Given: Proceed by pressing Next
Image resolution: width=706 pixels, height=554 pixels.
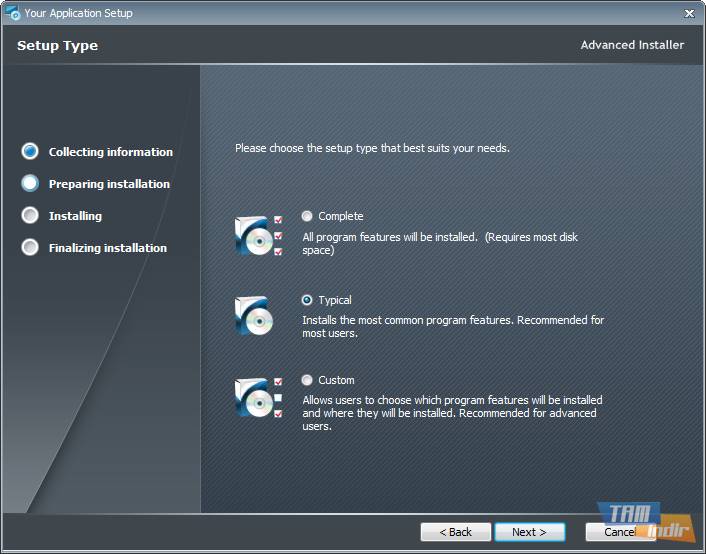Looking at the screenshot, I should (529, 532).
